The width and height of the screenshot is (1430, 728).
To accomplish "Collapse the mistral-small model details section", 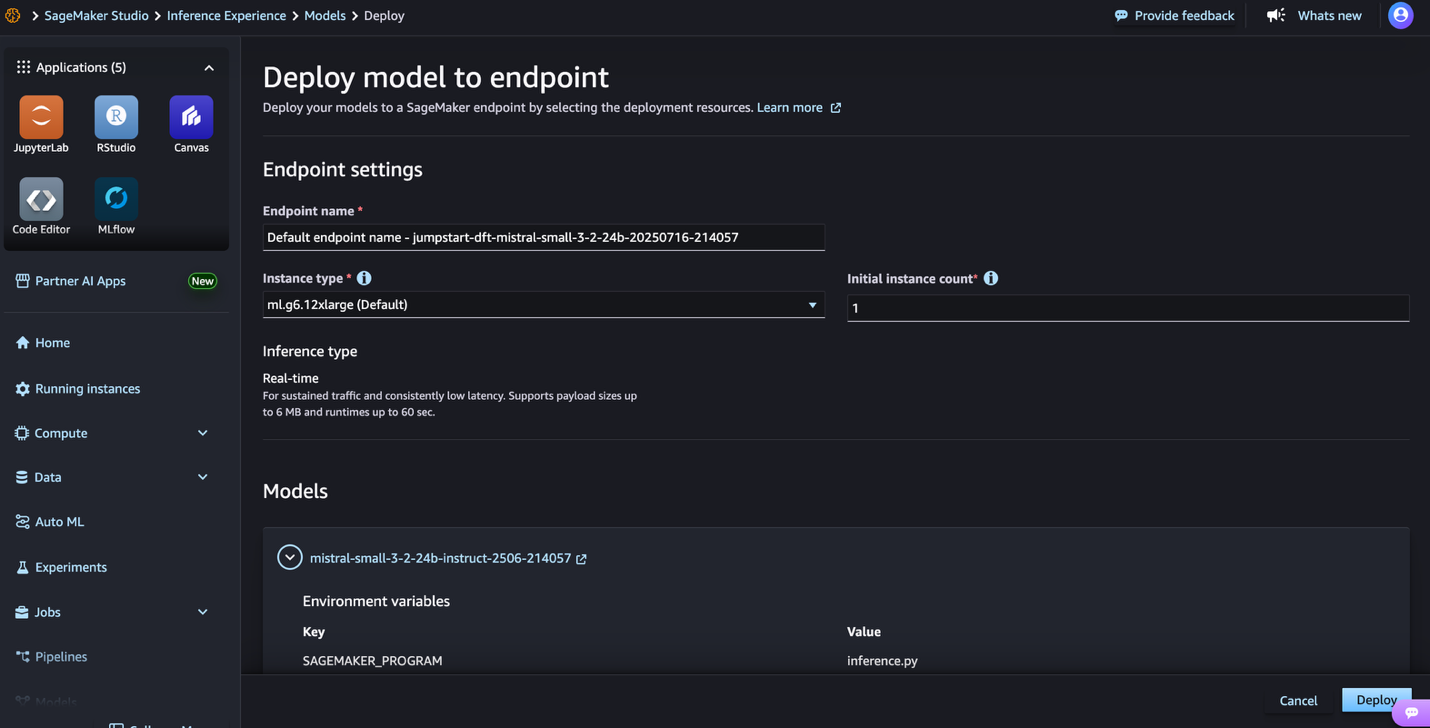I will click(290, 557).
